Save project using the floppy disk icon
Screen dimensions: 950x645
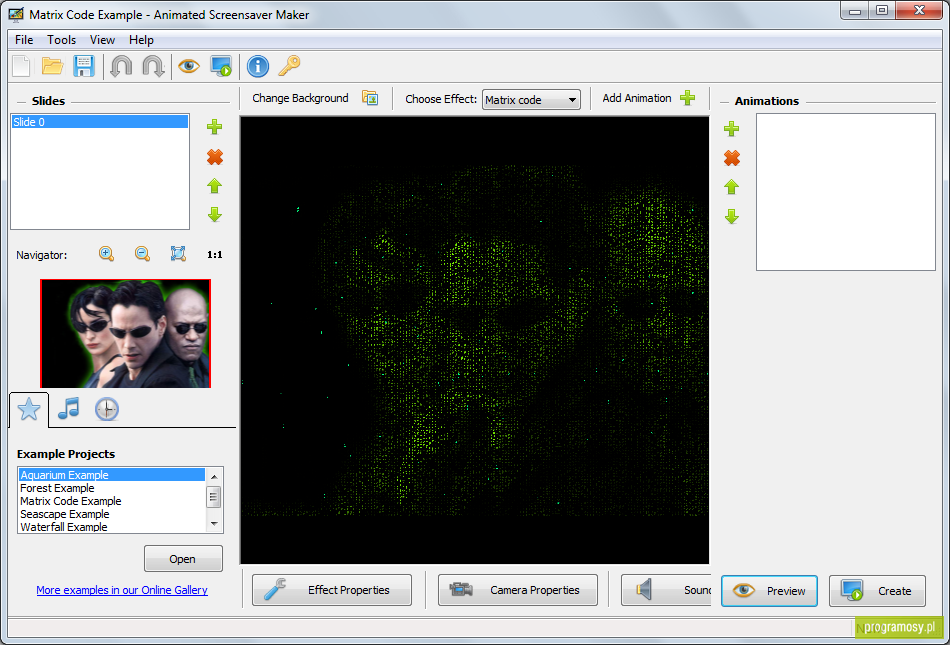coord(84,66)
